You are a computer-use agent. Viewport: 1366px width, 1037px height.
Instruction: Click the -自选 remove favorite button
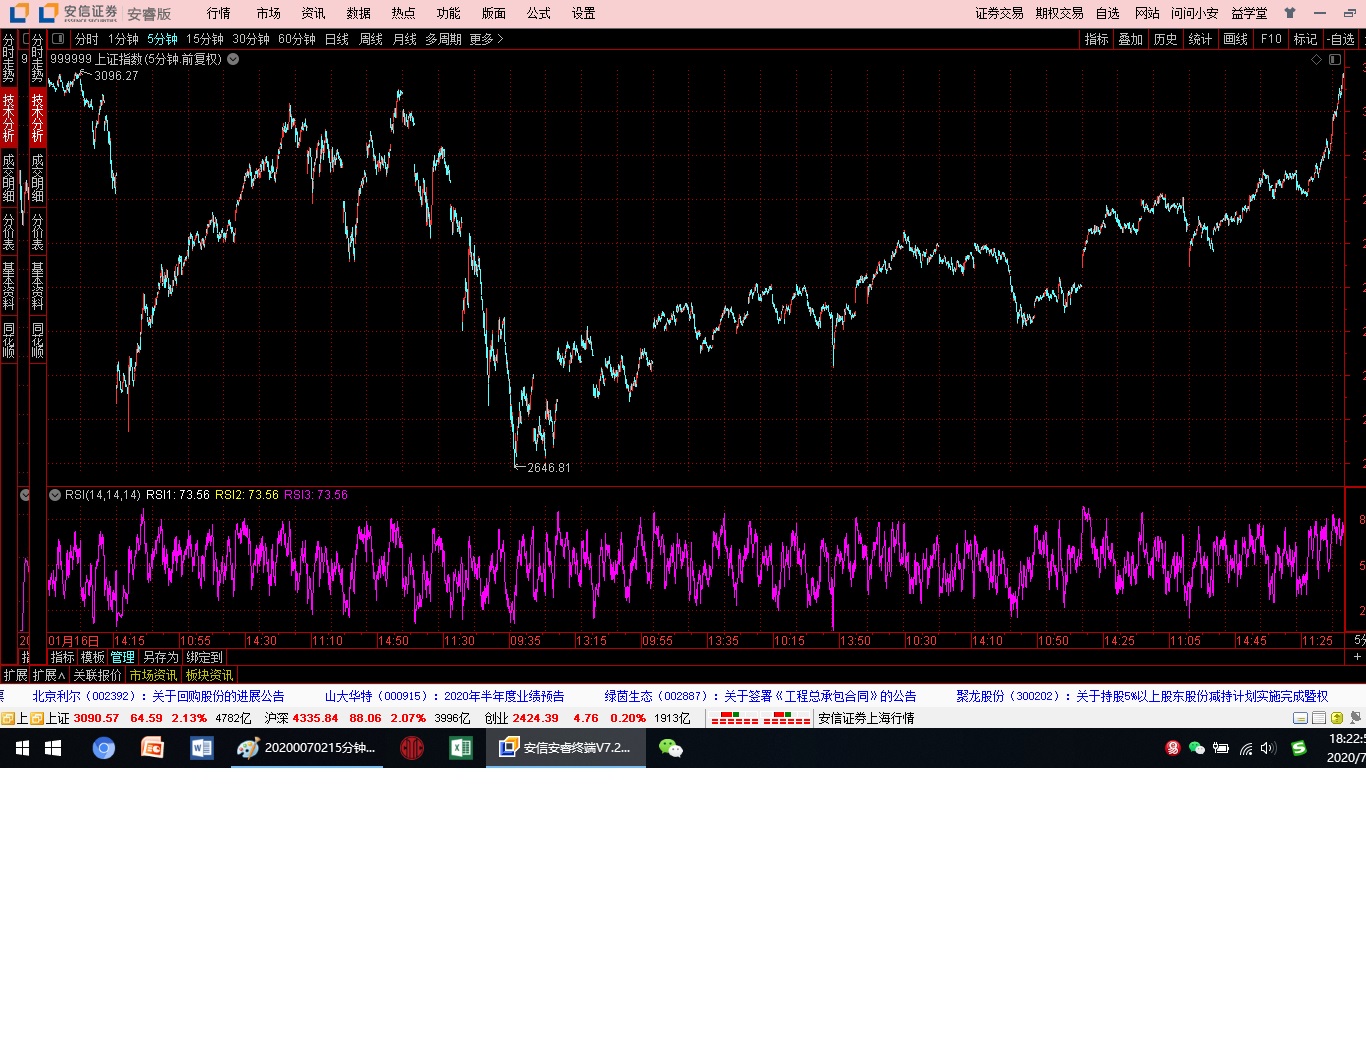tap(1342, 39)
